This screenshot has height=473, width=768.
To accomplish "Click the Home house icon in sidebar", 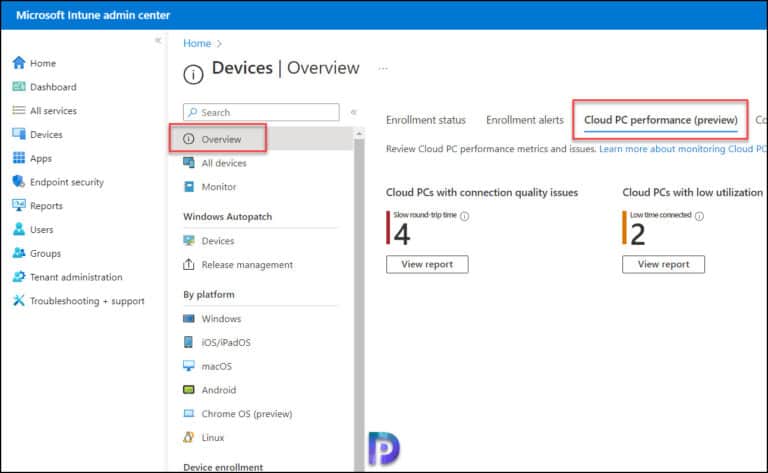I will coord(19,63).
